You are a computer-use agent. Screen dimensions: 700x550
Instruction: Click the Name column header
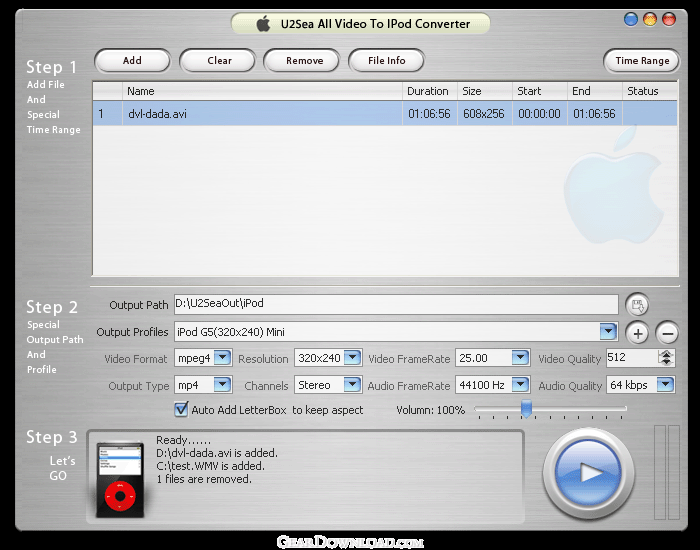[262, 91]
